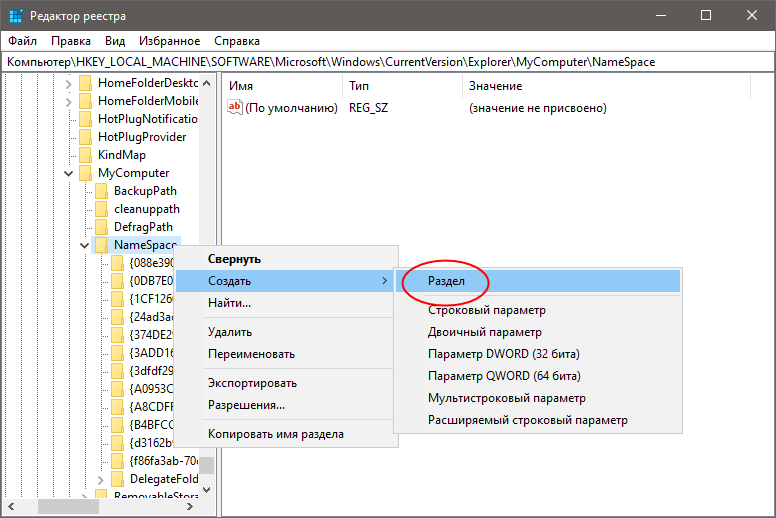This screenshot has width=776, height=518.
Task: Create a Мультистроковый параметр
Action: 538,398
